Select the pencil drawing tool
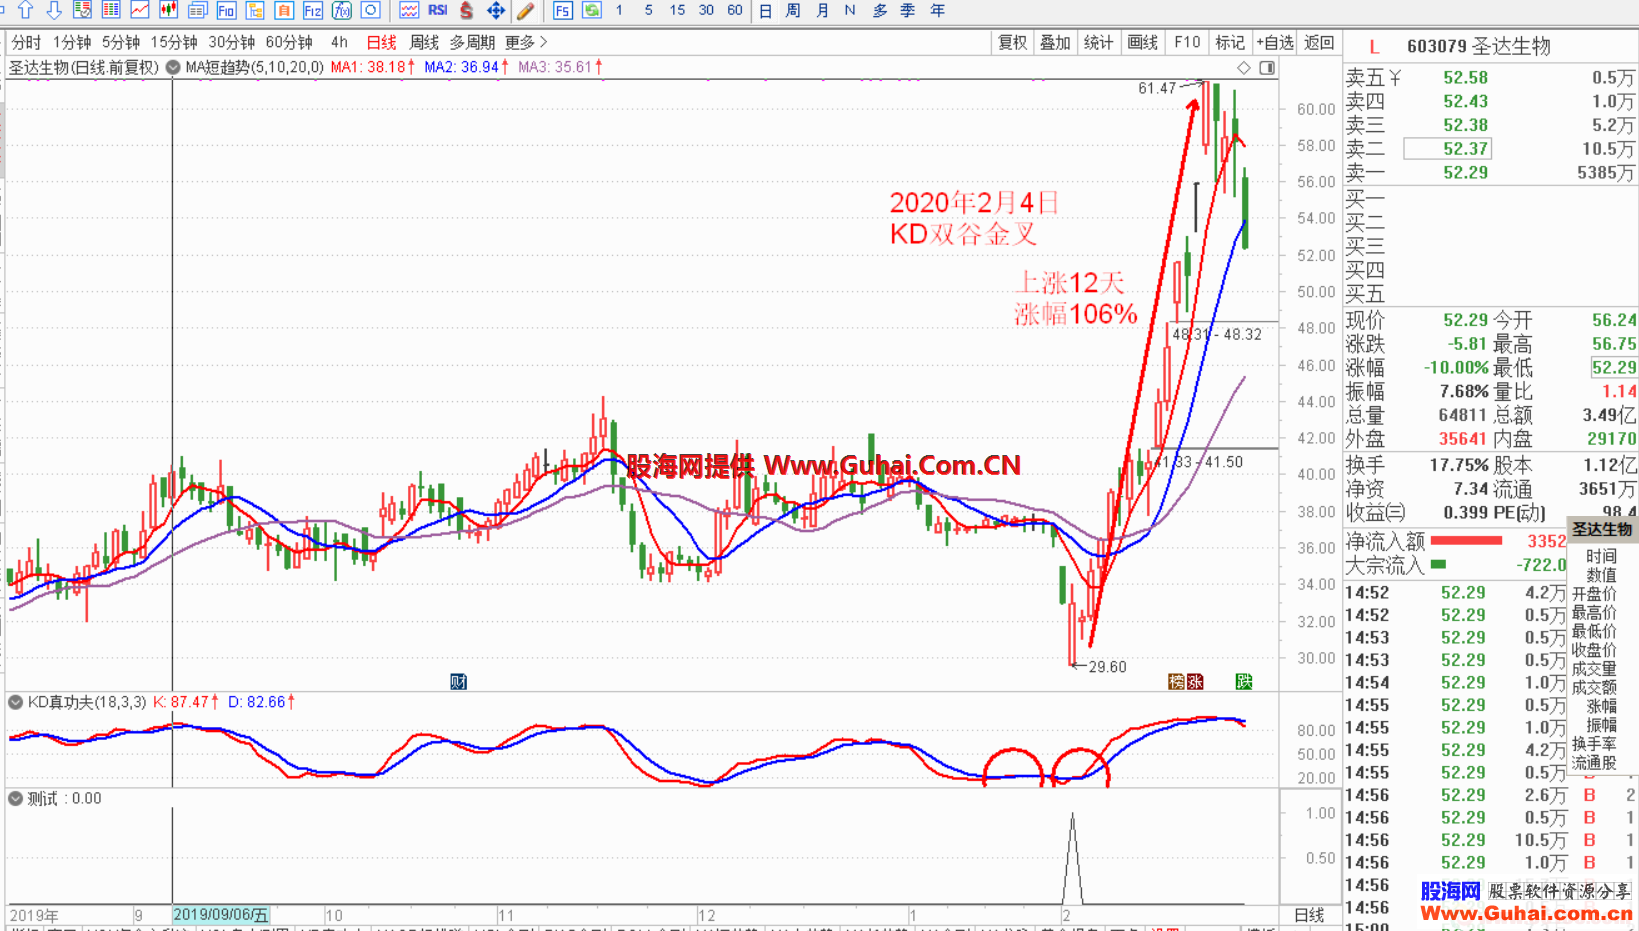 pyautogui.click(x=525, y=10)
